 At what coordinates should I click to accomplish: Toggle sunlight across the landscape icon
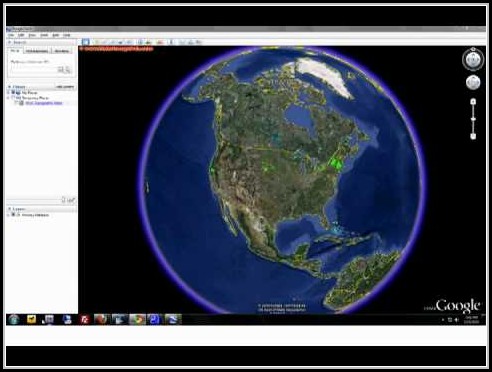pos(148,42)
